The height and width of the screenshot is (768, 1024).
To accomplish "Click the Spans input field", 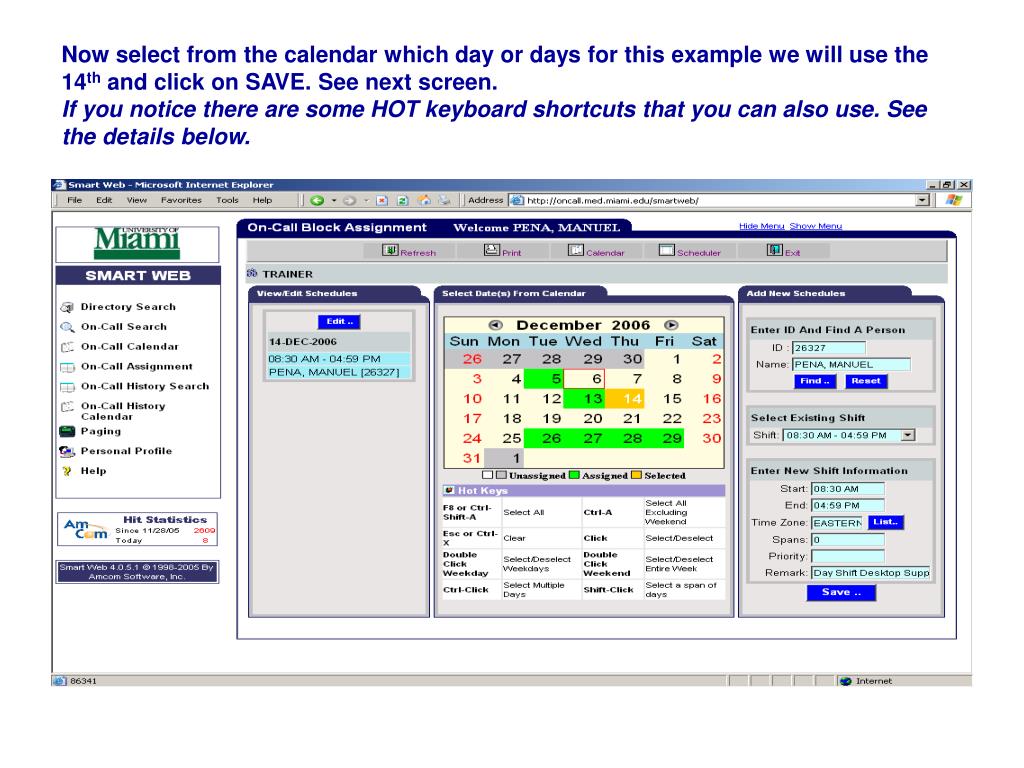I will click(x=848, y=540).
